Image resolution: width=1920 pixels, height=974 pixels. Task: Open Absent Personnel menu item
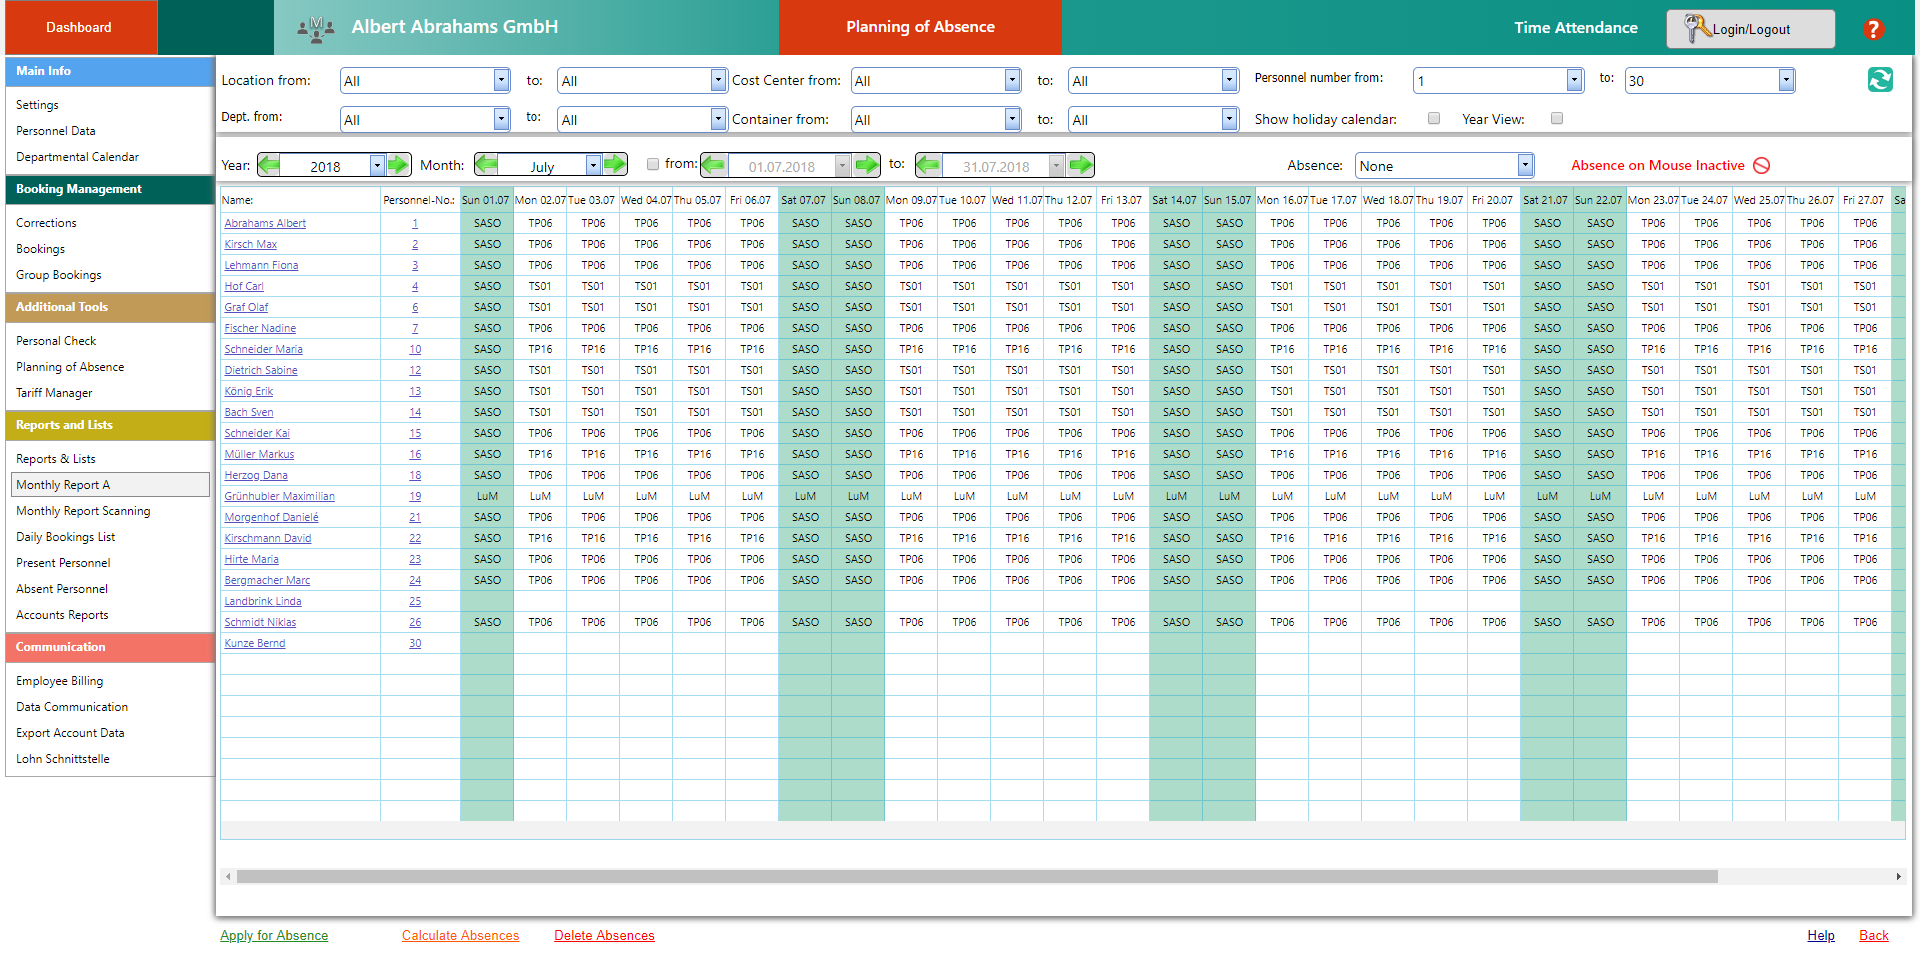click(62, 589)
